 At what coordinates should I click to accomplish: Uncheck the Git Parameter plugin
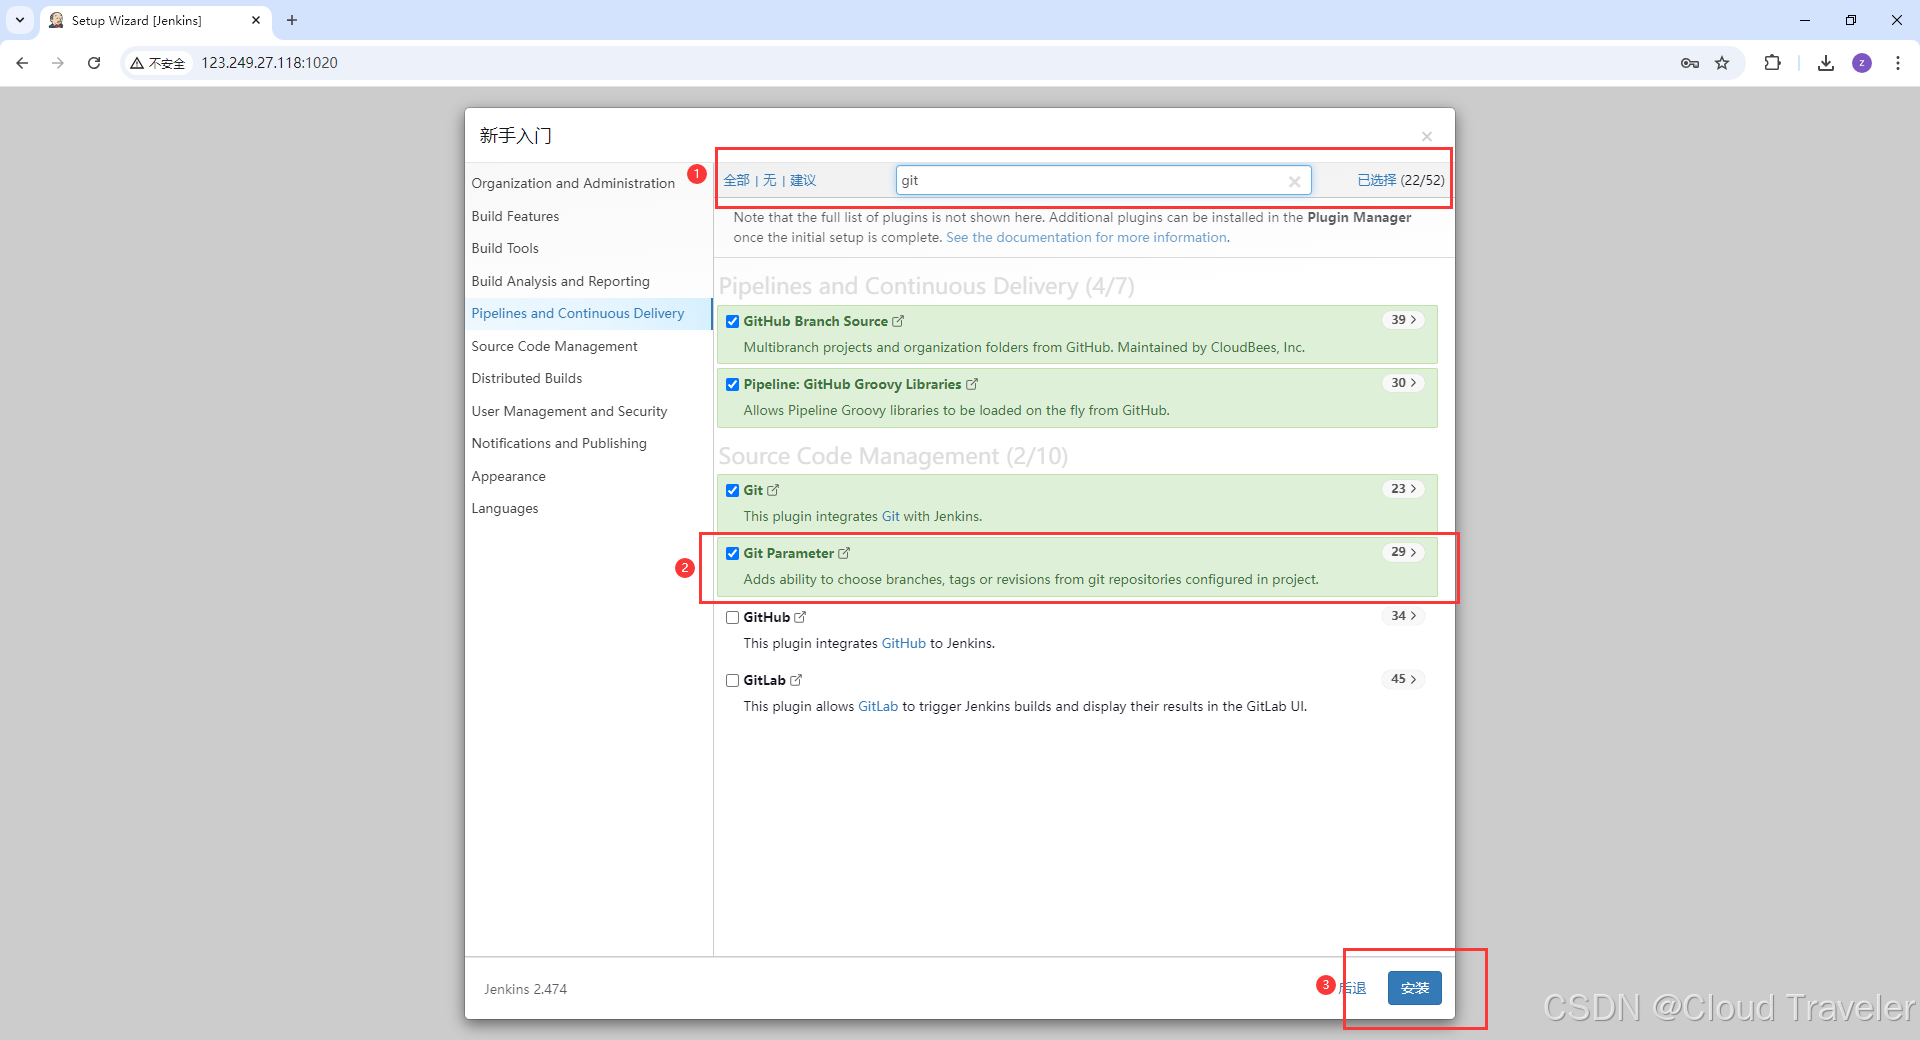(733, 553)
